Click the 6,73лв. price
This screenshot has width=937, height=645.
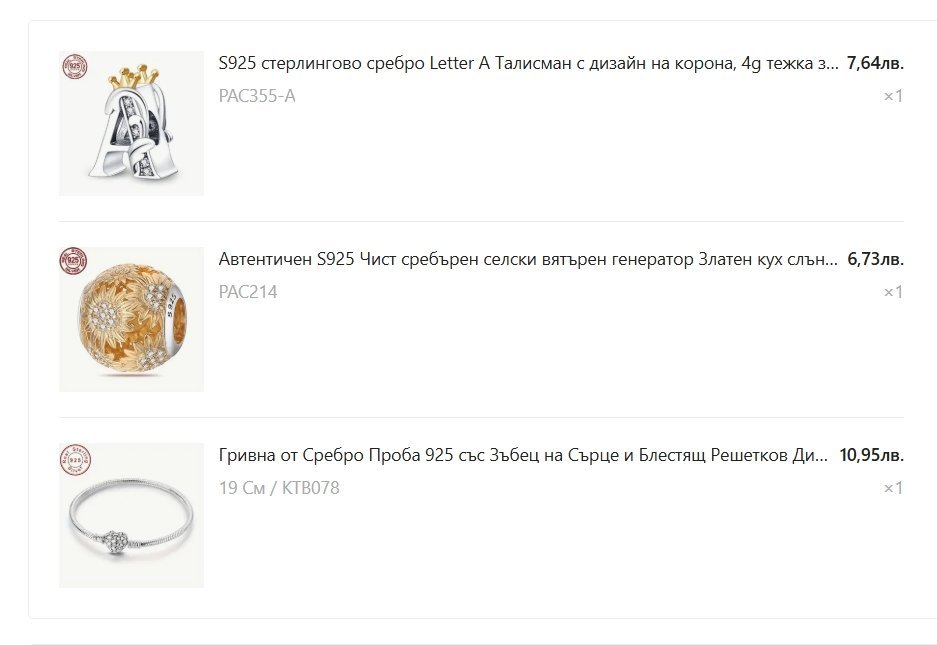click(875, 259)
